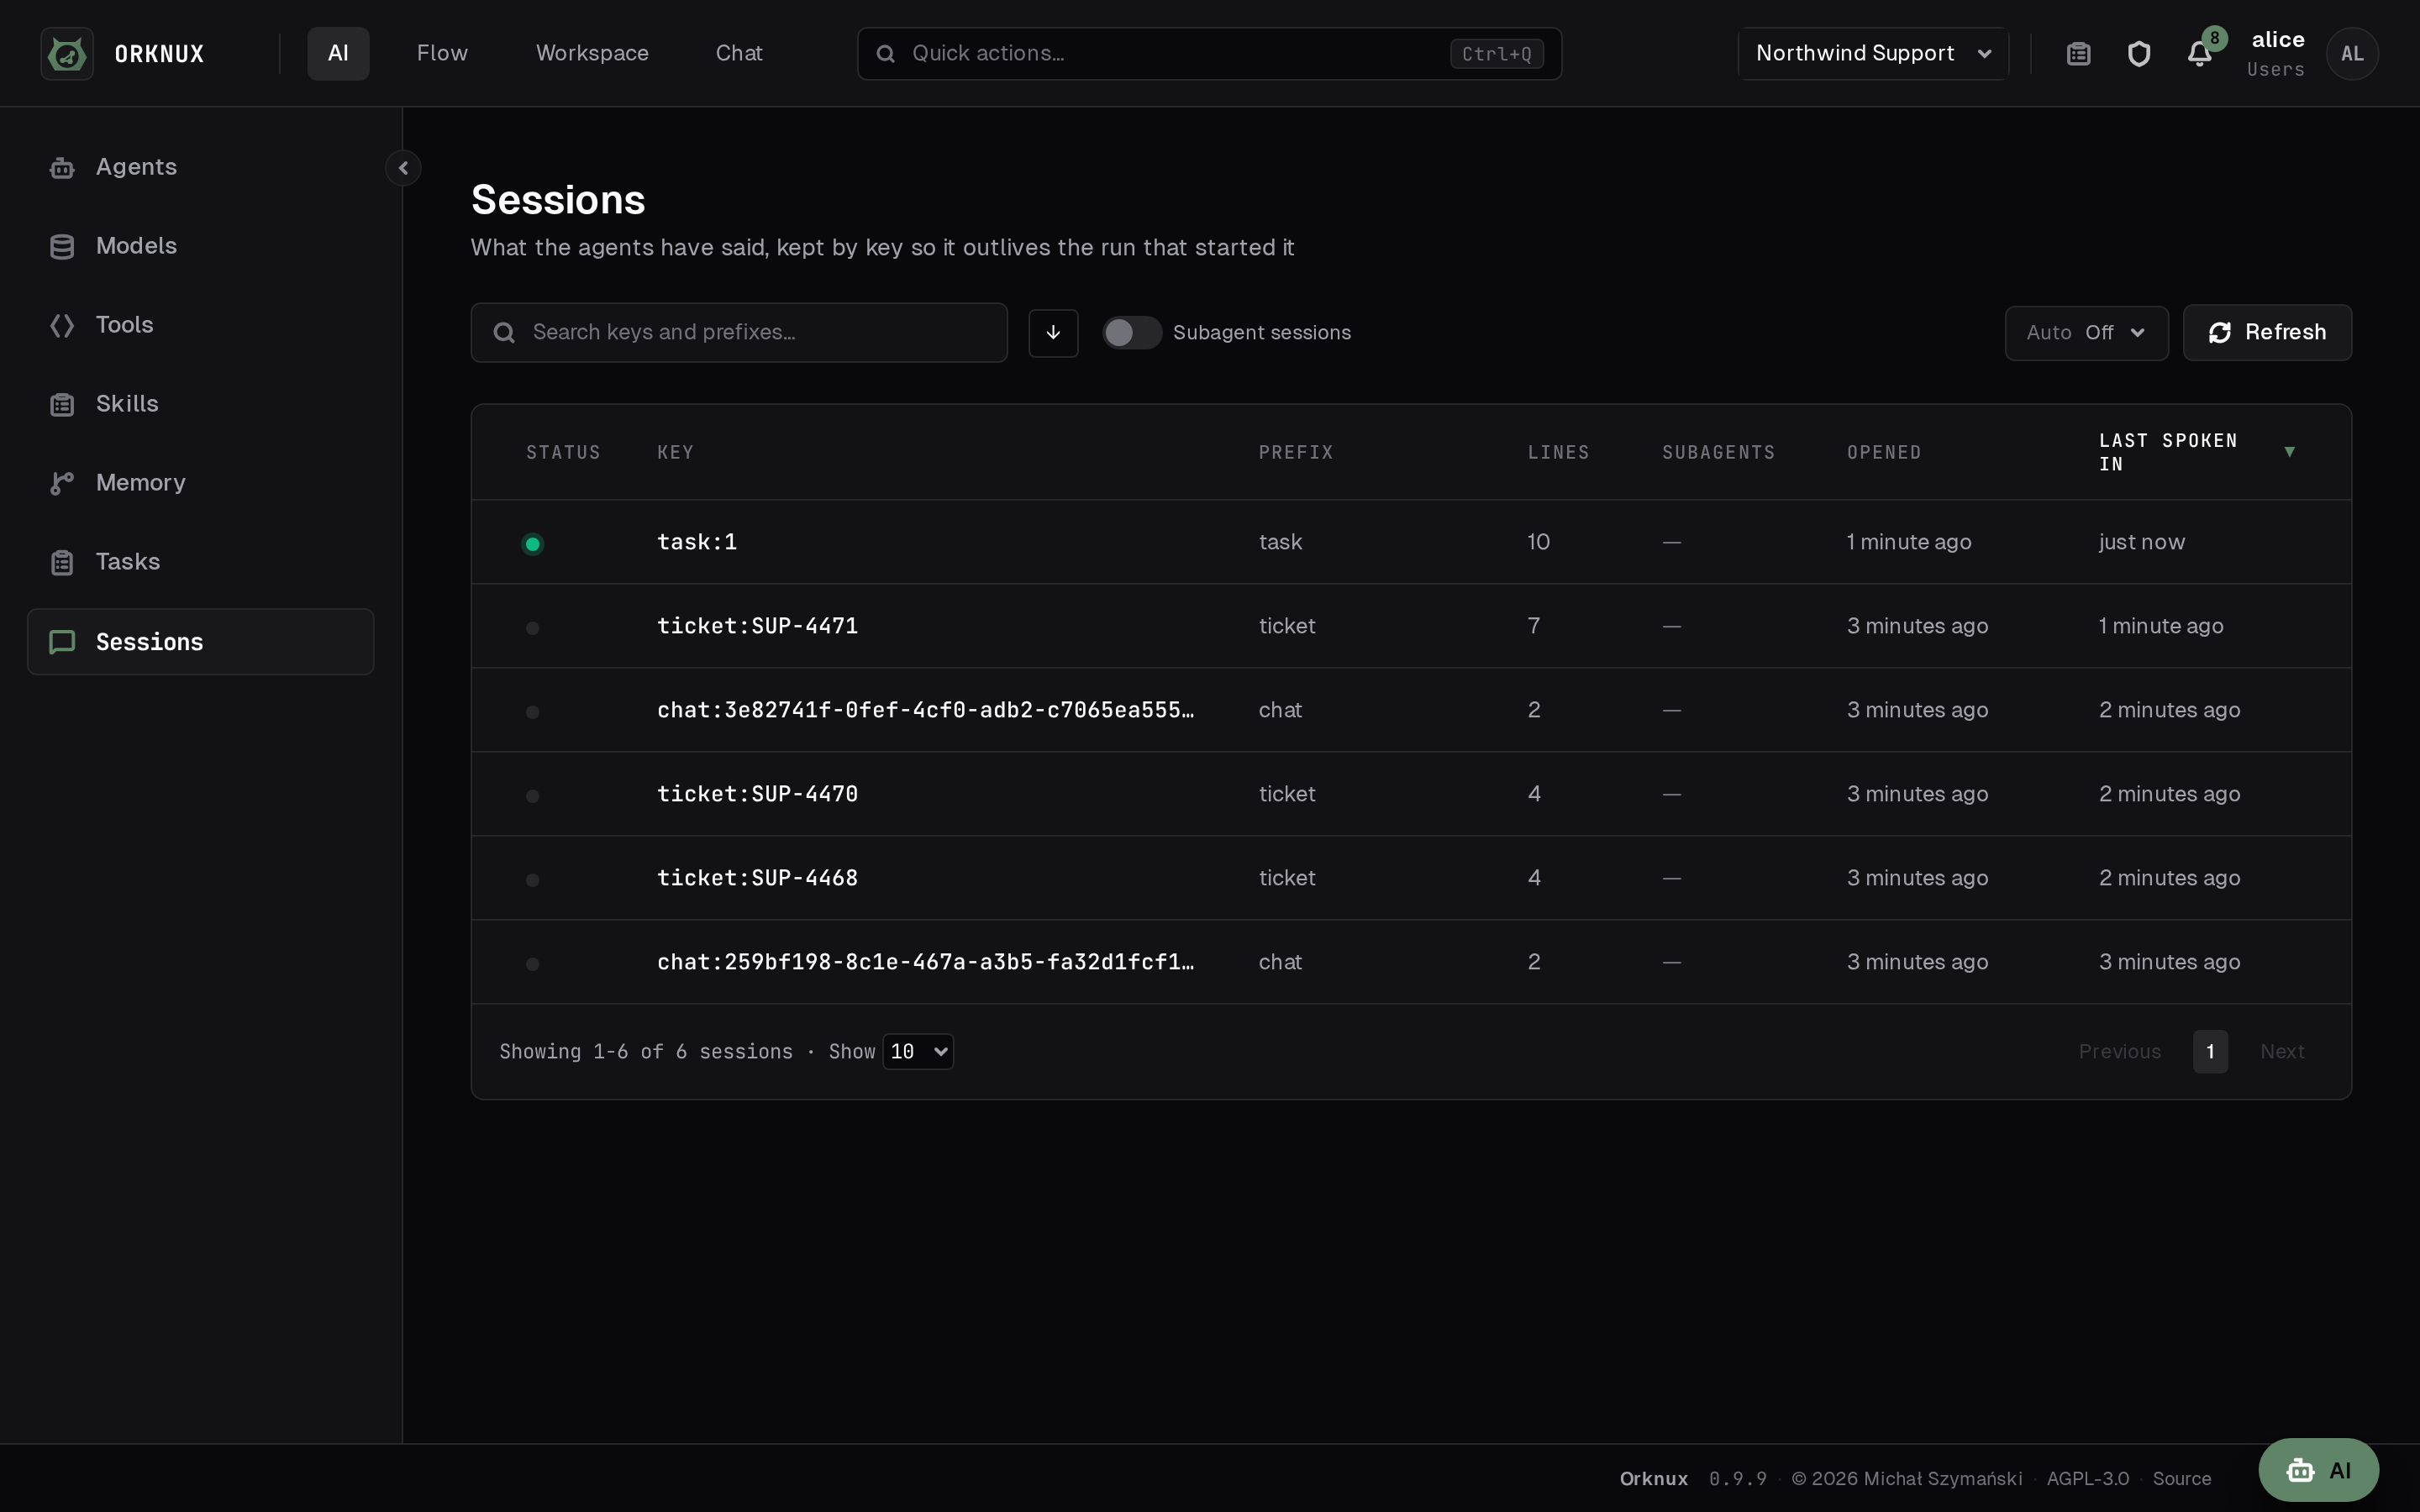Open the ticket:SUP-4470 session row
The width and height of the screenshot is (2420, 1512).
tap(1411, 794)
